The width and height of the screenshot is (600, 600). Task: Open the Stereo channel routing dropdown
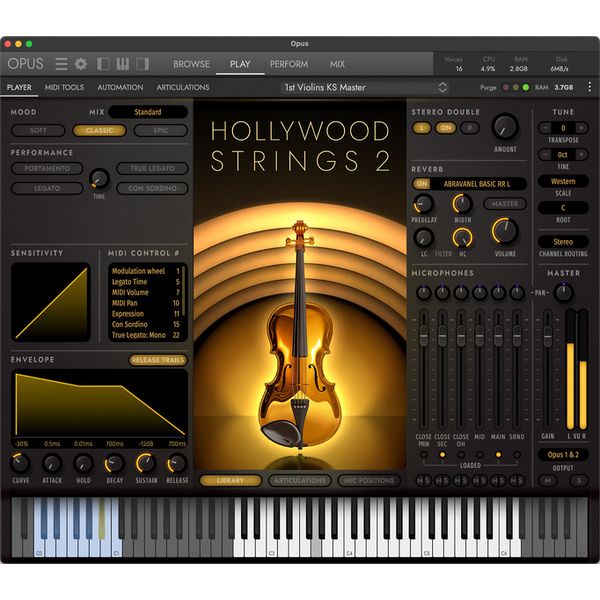coord(563,242)
